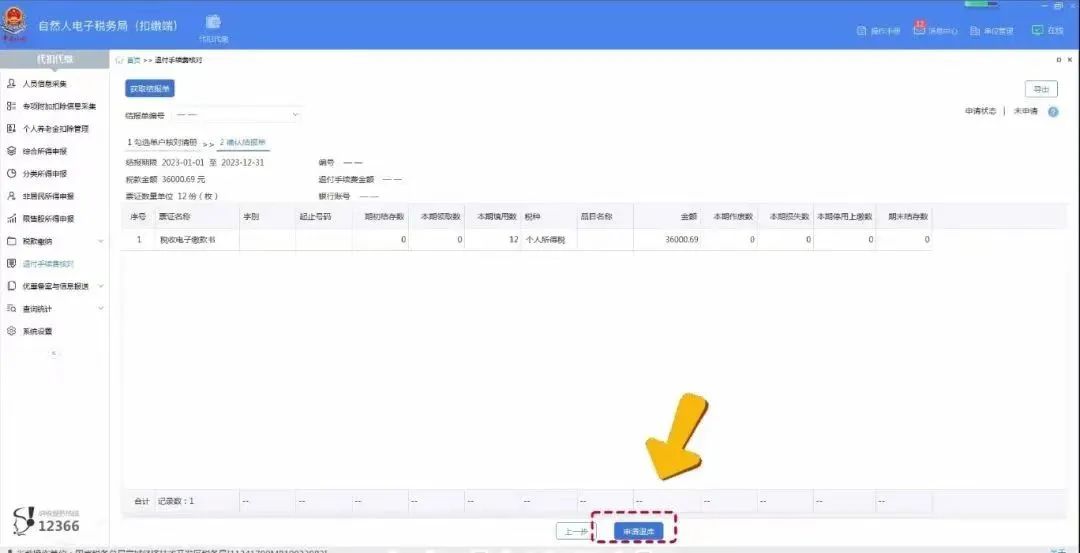Click the blue help question-mark icon
1080x553 pixels.
pyautogui.click(x=1053, y=112)
